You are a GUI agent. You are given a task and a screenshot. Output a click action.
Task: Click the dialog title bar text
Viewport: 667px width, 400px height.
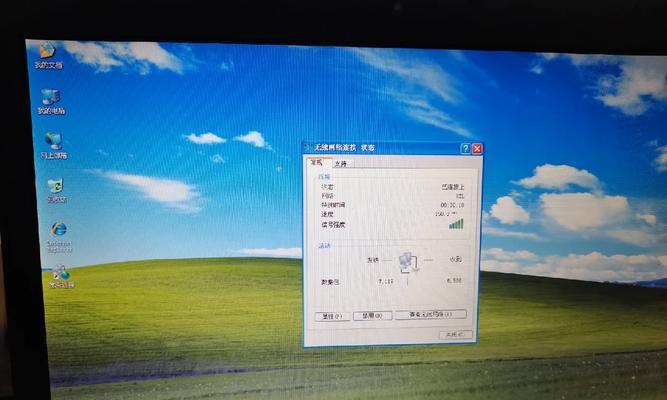344,148
